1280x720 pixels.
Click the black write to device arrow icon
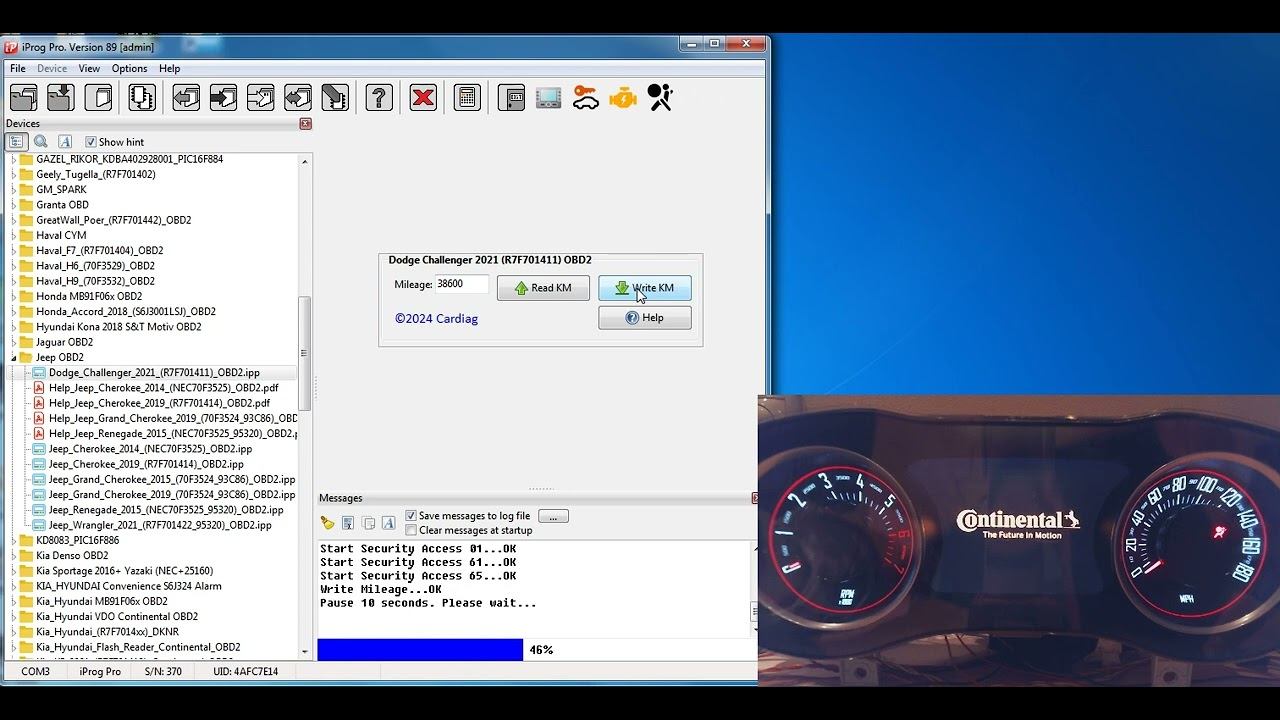(x=223, y=97)
